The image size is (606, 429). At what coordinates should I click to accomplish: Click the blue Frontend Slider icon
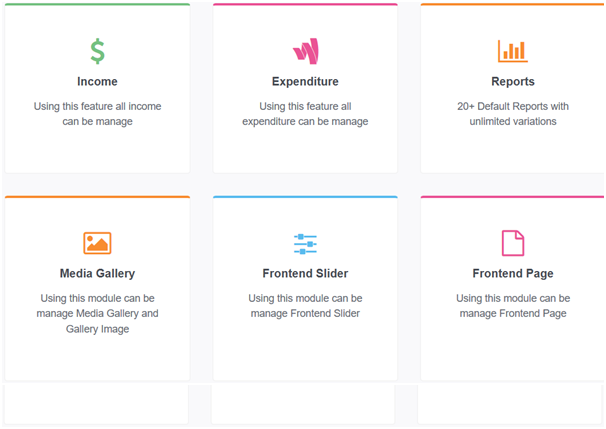[x=305, y=244]
